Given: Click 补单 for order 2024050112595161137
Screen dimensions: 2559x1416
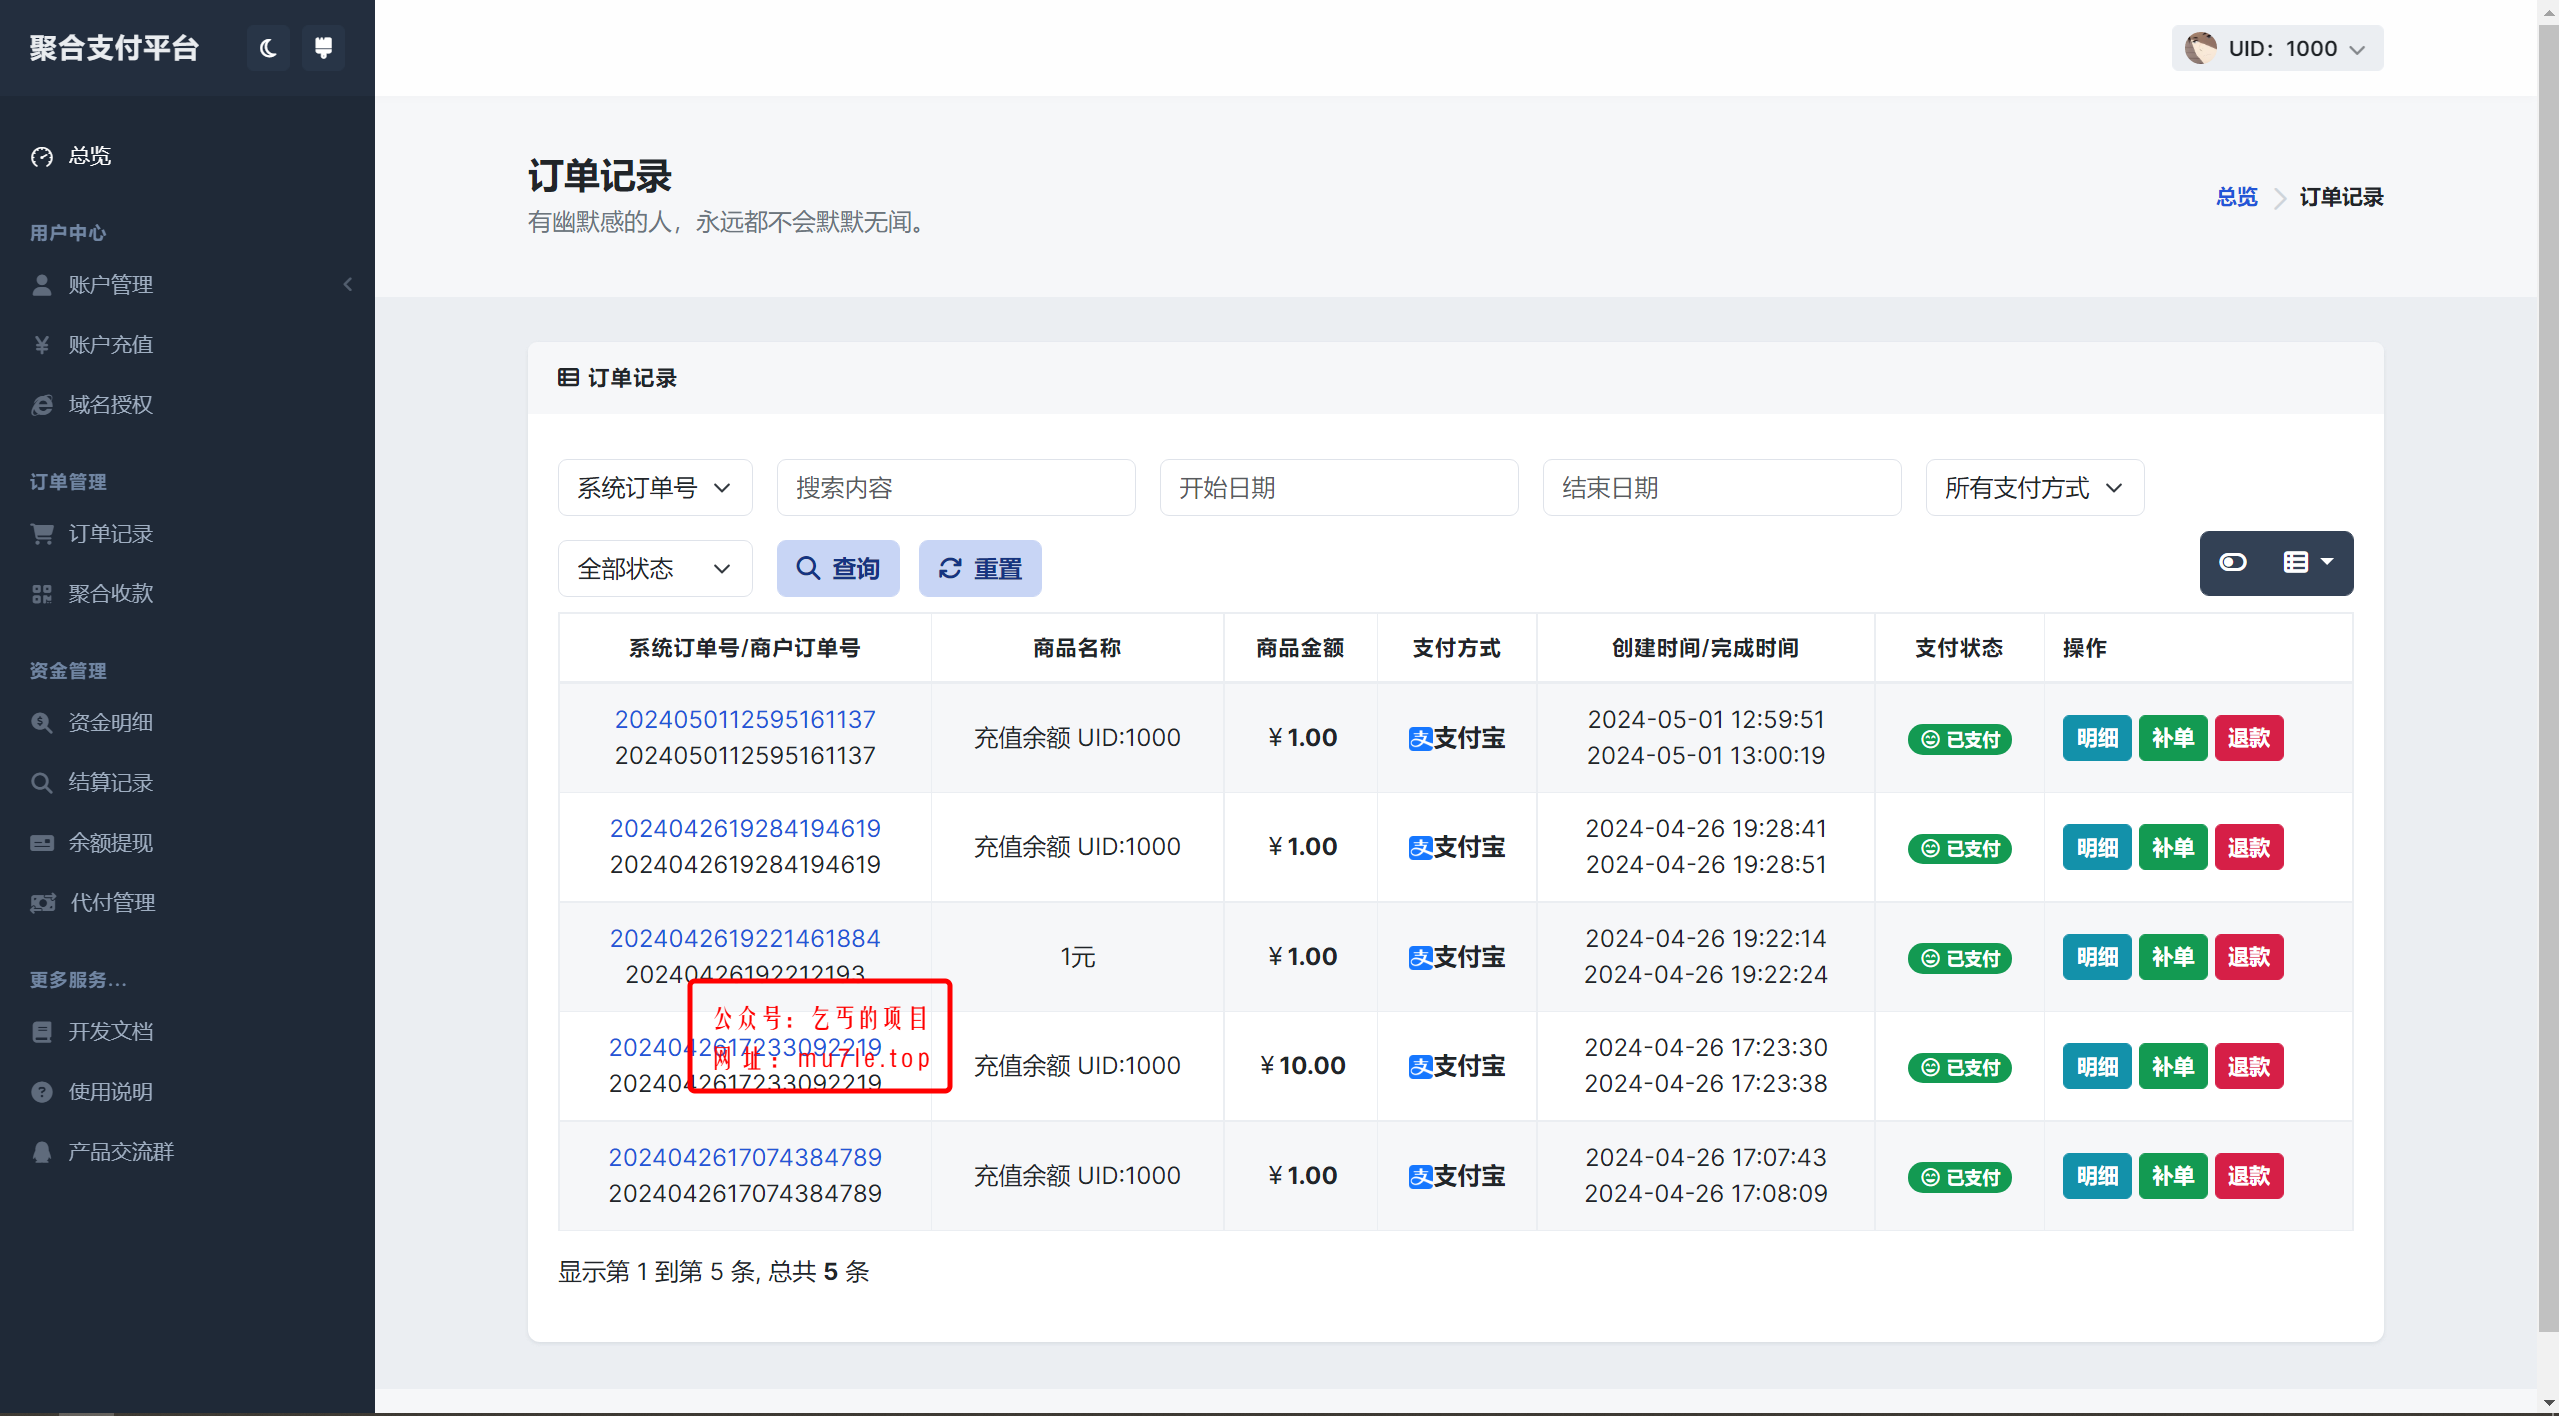Looking at the screenshot, I should tap(2173, 738).
